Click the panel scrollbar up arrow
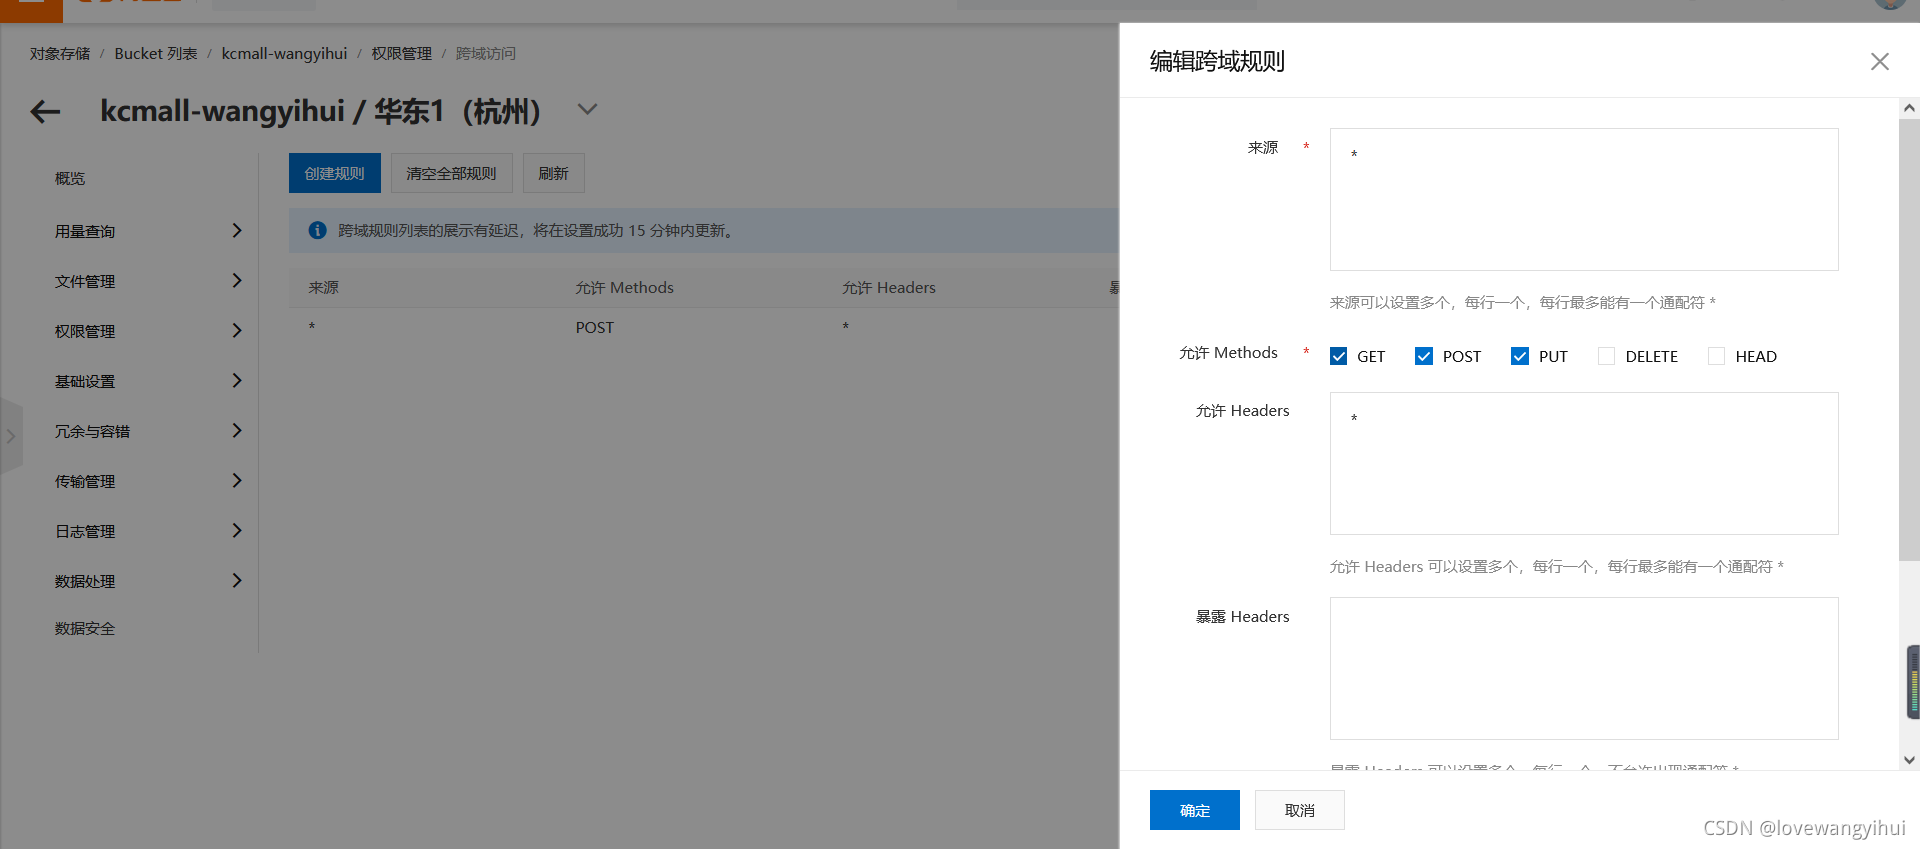This screenshot has height=849, width=1920. click(1909, 108)
